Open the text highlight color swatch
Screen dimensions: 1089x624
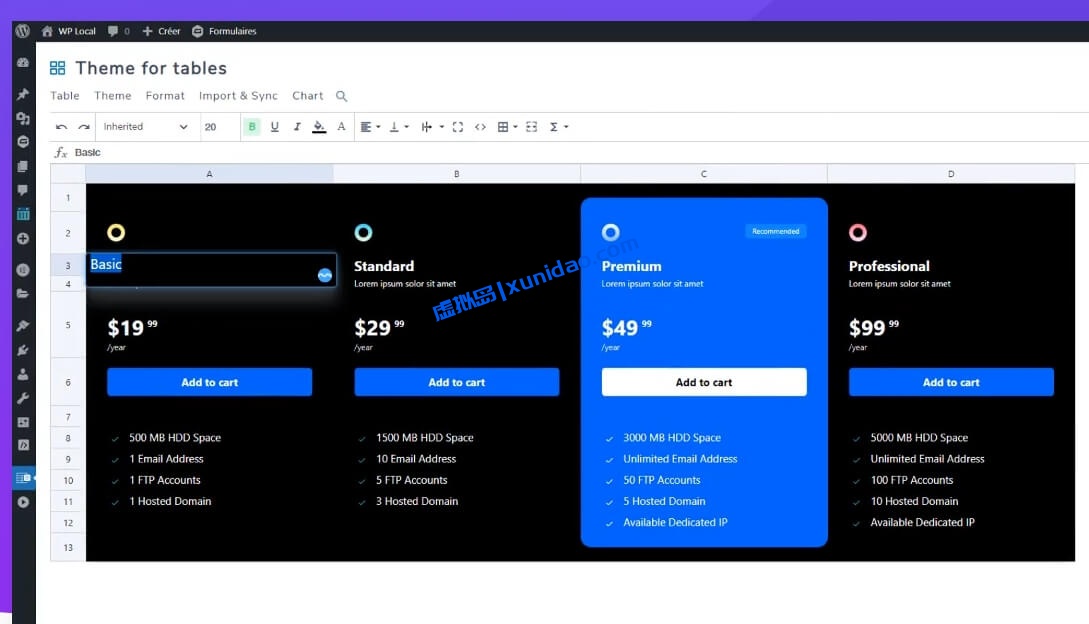pyautogui.click(x=319, y=126)
